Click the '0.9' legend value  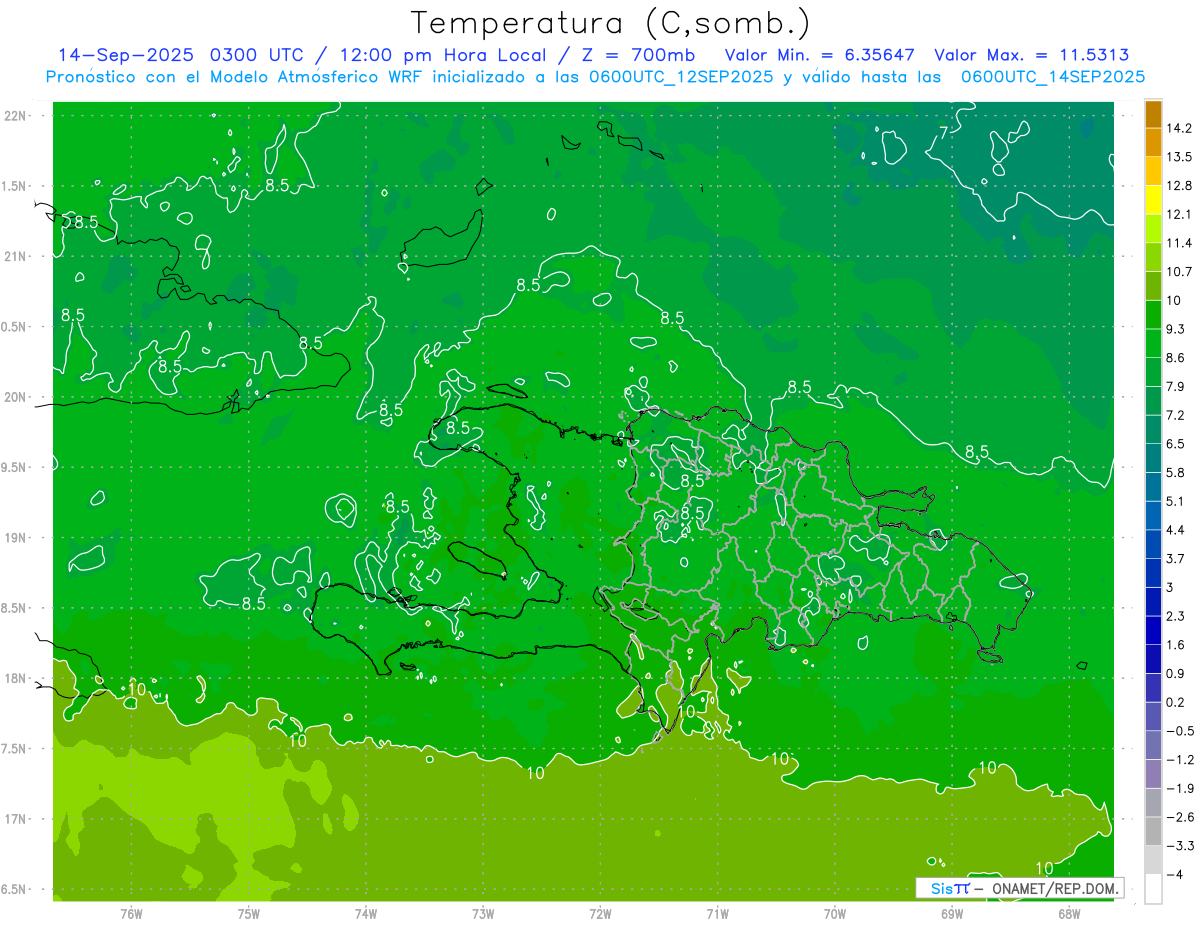point(1176,673)
